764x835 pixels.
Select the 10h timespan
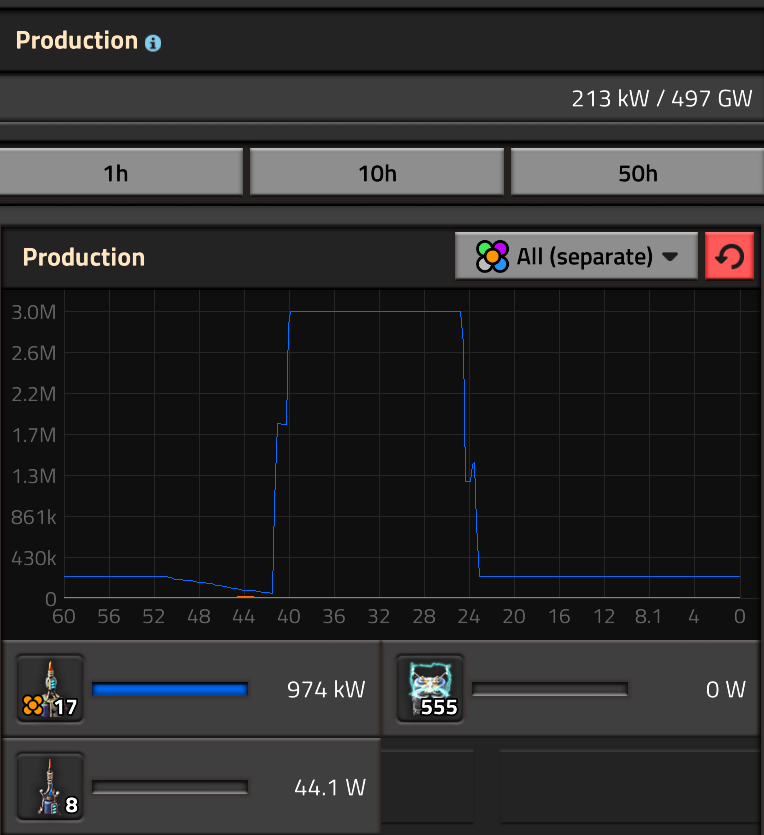(377, 173)
